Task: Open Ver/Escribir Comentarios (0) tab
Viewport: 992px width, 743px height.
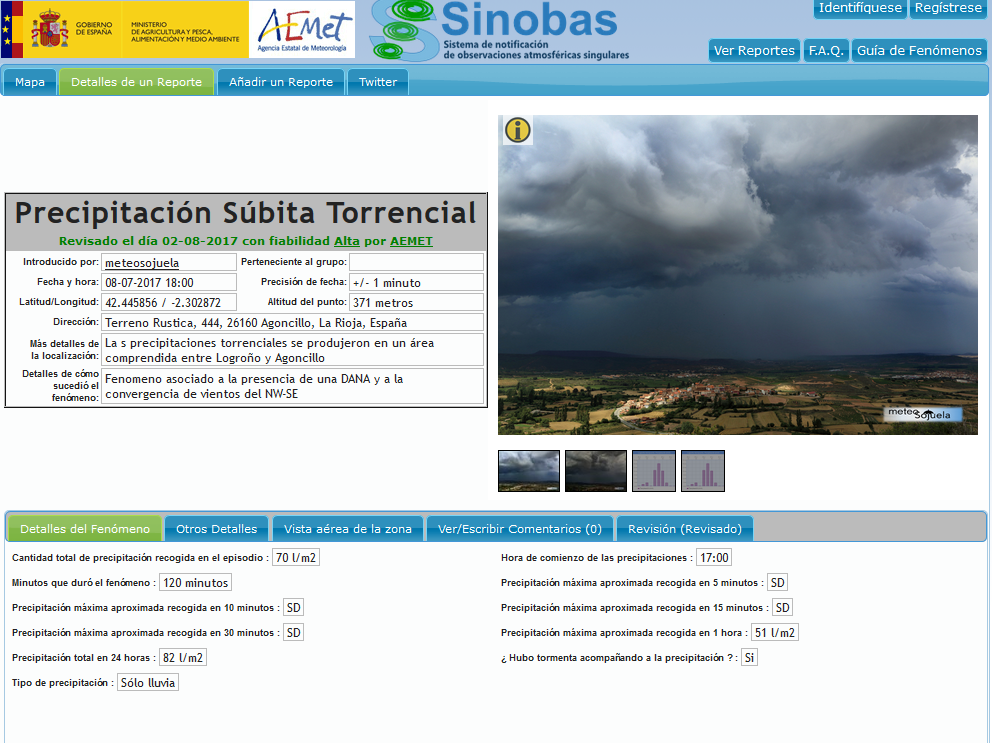Action: coord(520,529)
